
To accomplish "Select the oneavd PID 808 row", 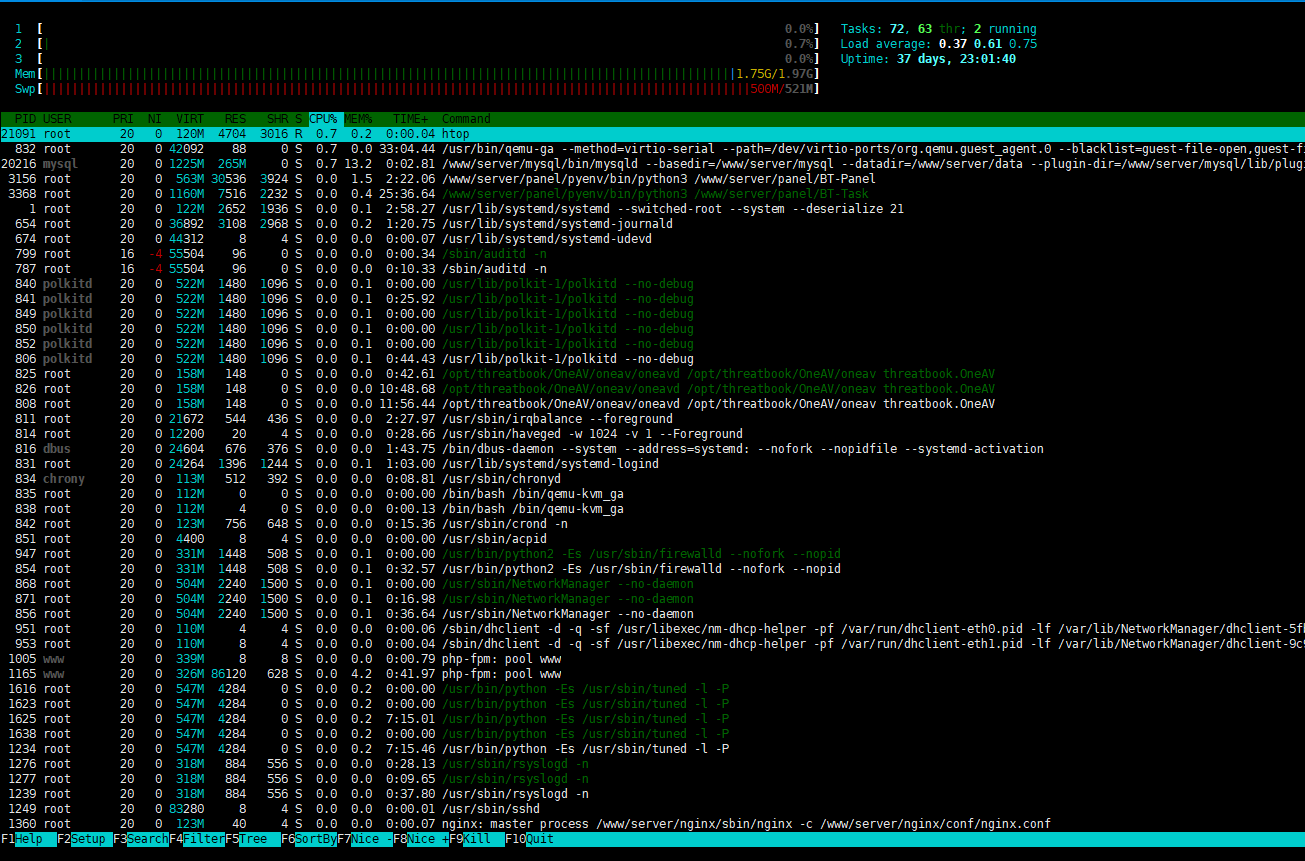I will 652,404.
